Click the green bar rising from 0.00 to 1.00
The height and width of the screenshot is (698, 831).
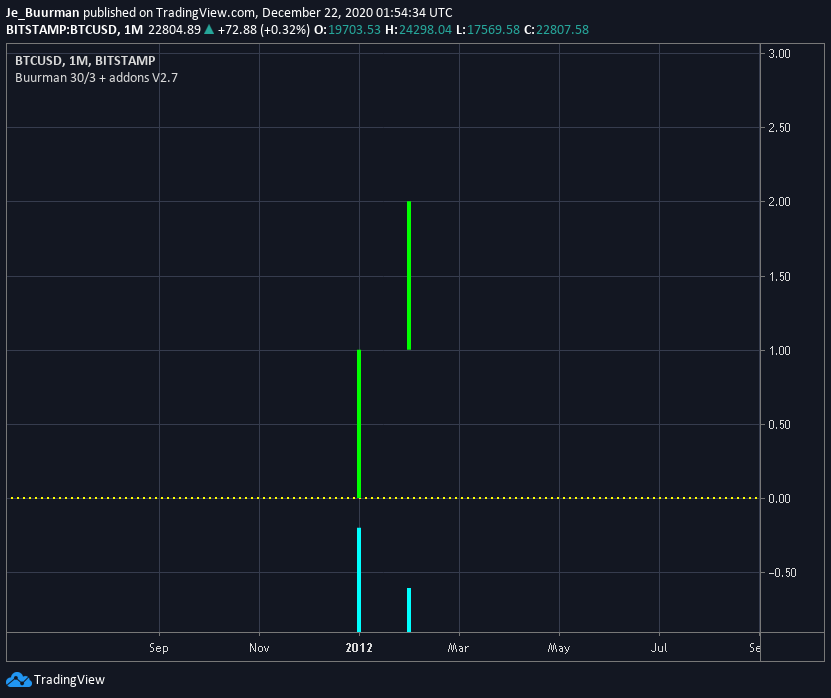coord(359,424)
